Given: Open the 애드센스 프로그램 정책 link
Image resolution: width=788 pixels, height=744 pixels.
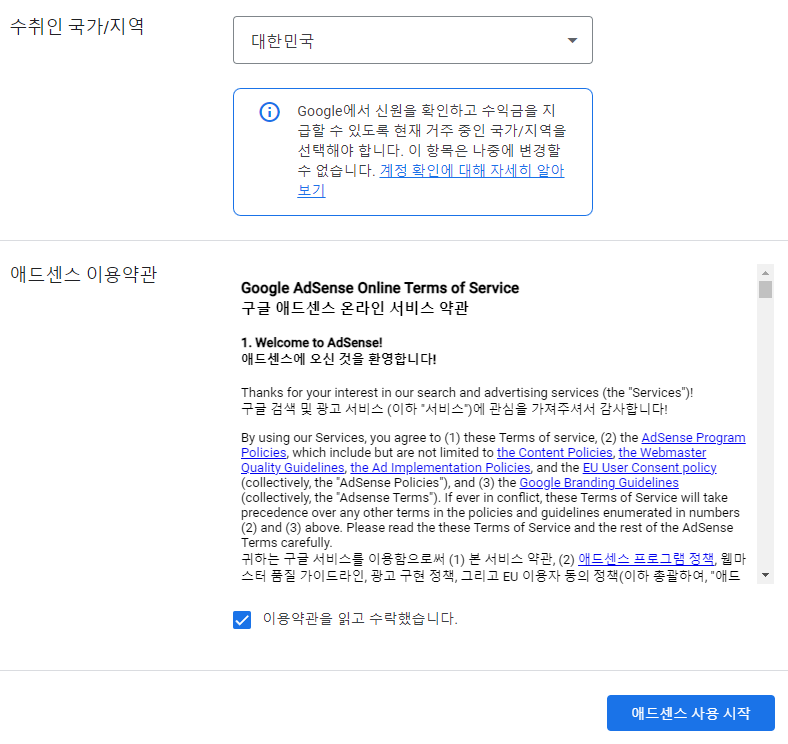Looking at the screenshot, I should [646, 559].
